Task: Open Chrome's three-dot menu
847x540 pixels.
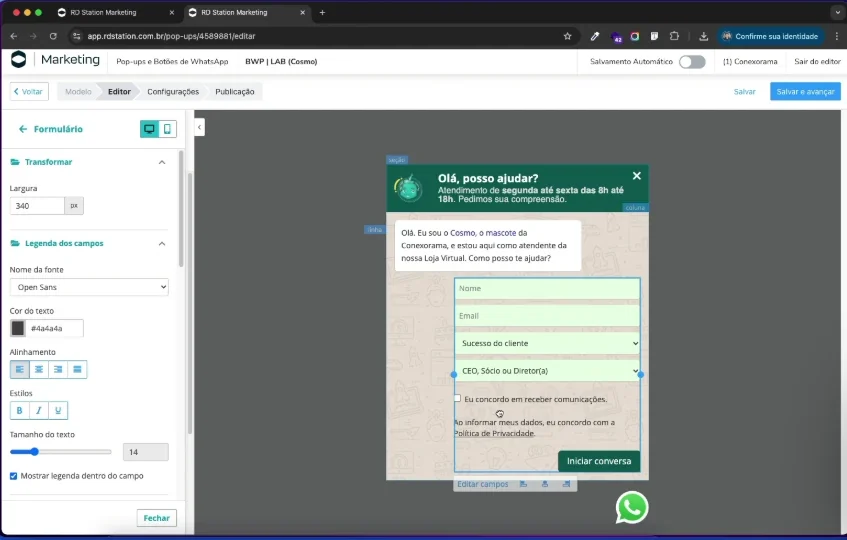Action: (x=837, y=36)
